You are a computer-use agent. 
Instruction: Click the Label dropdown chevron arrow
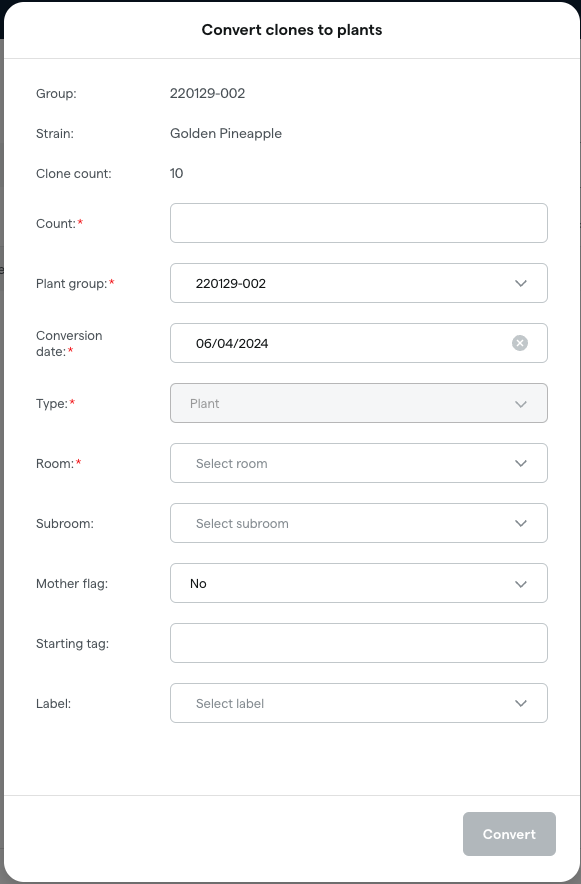[520, 703]
